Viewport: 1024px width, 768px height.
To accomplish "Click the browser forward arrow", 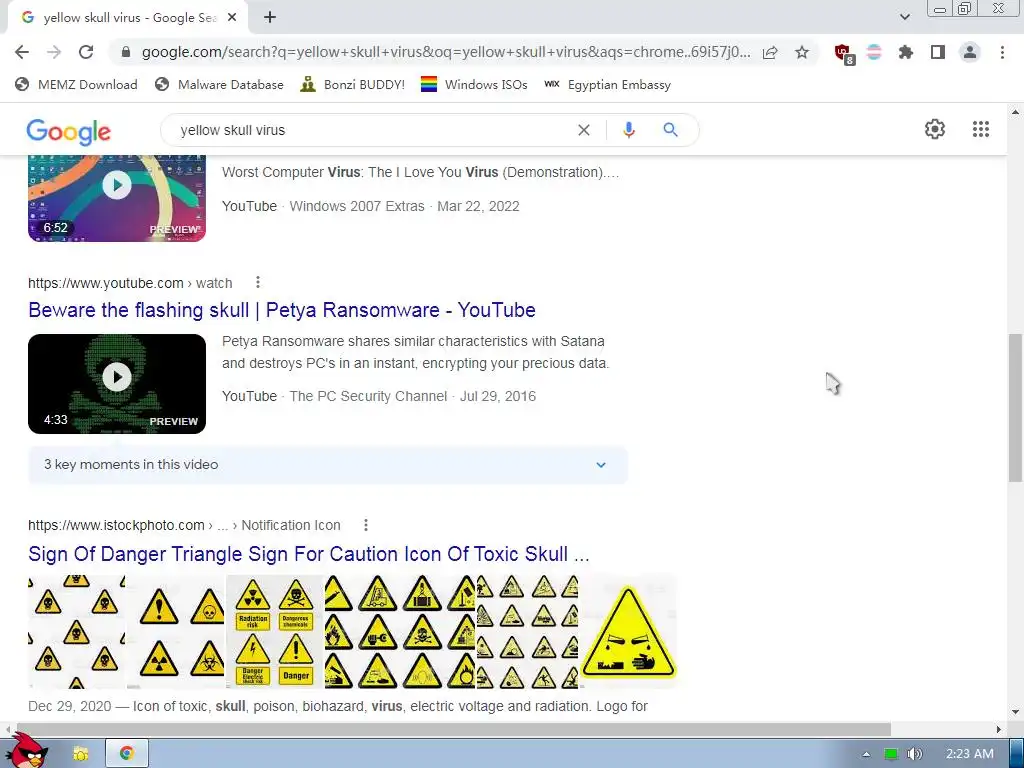I will pos(54,52).
